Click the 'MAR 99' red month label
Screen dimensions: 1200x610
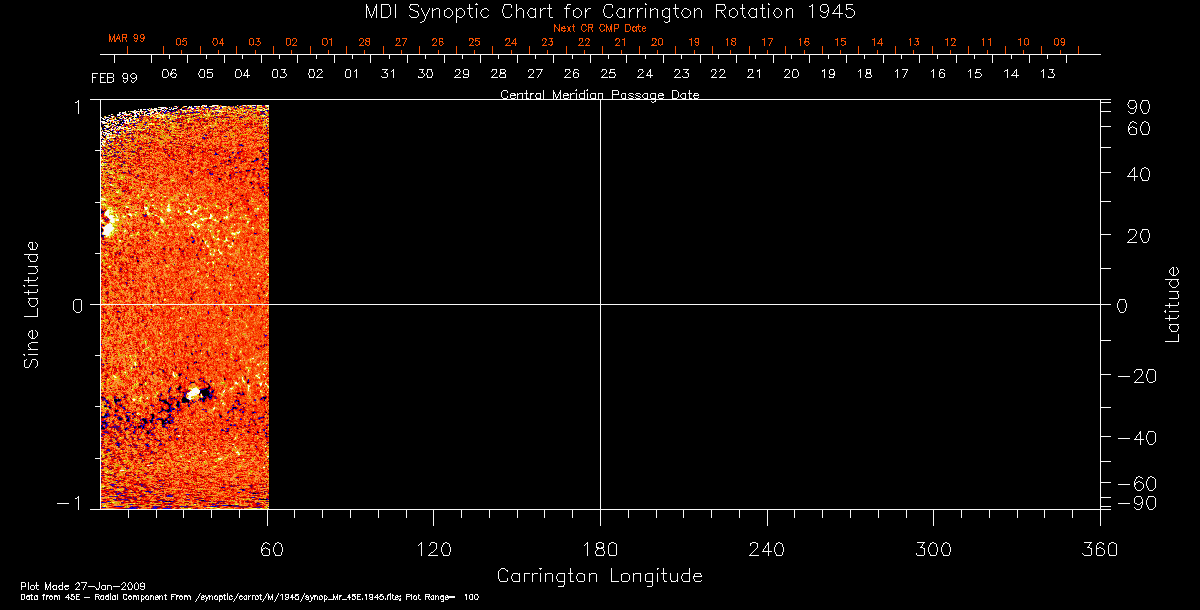pos(127,38)
